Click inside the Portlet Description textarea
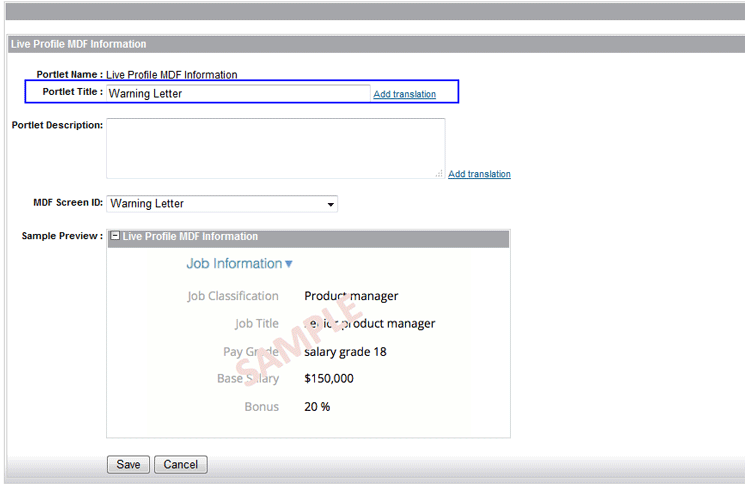Image resolution: width=745 pixels, height=486 pixels. point(275,148)
